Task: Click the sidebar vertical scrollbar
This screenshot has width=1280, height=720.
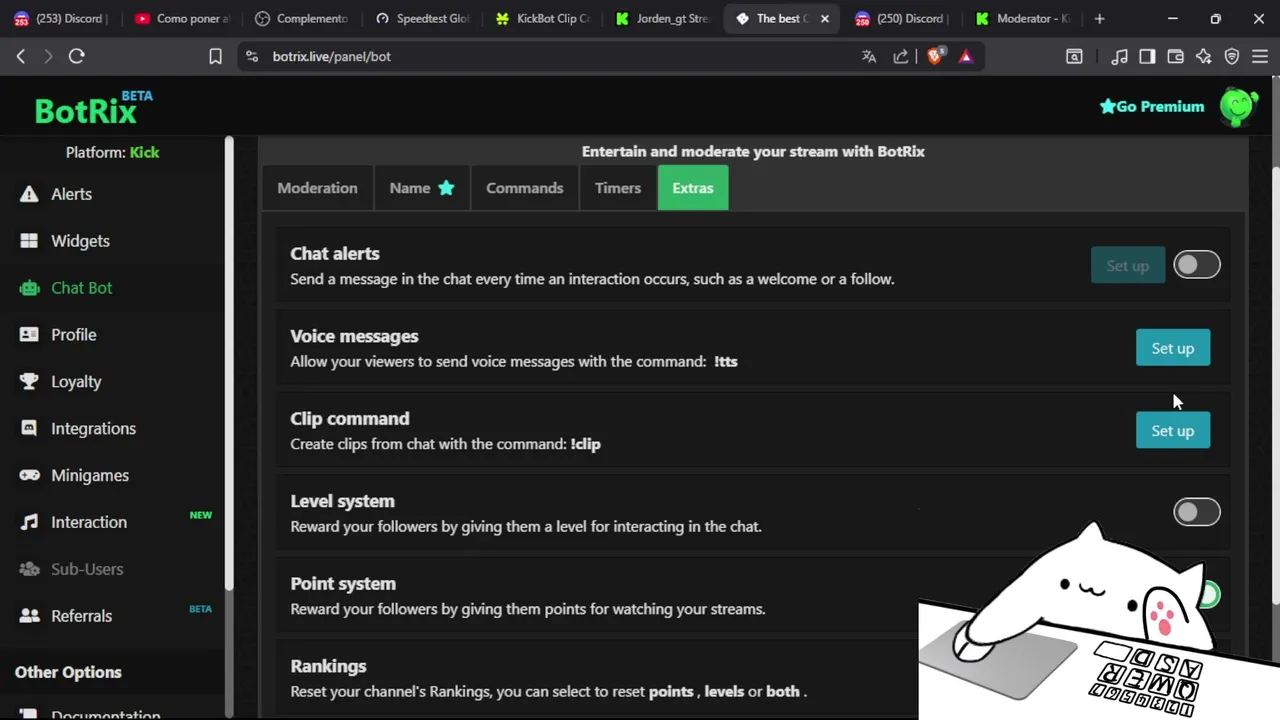Action: coord(229,362)
